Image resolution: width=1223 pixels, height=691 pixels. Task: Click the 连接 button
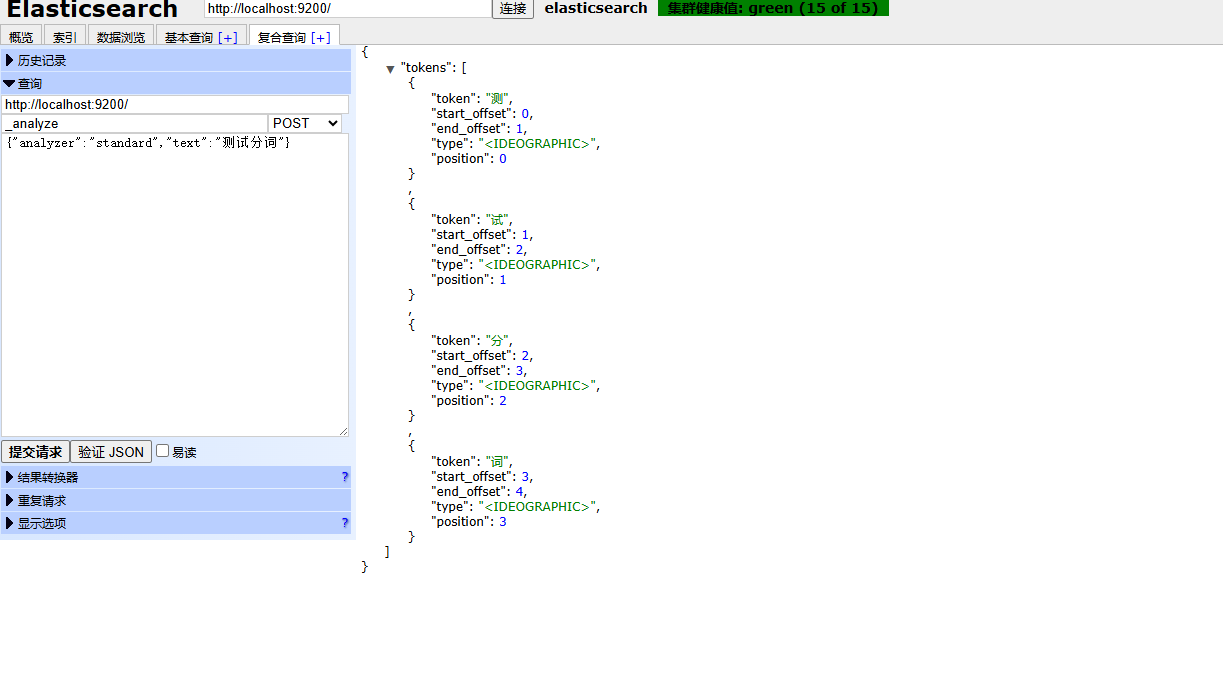pos(513,8)
